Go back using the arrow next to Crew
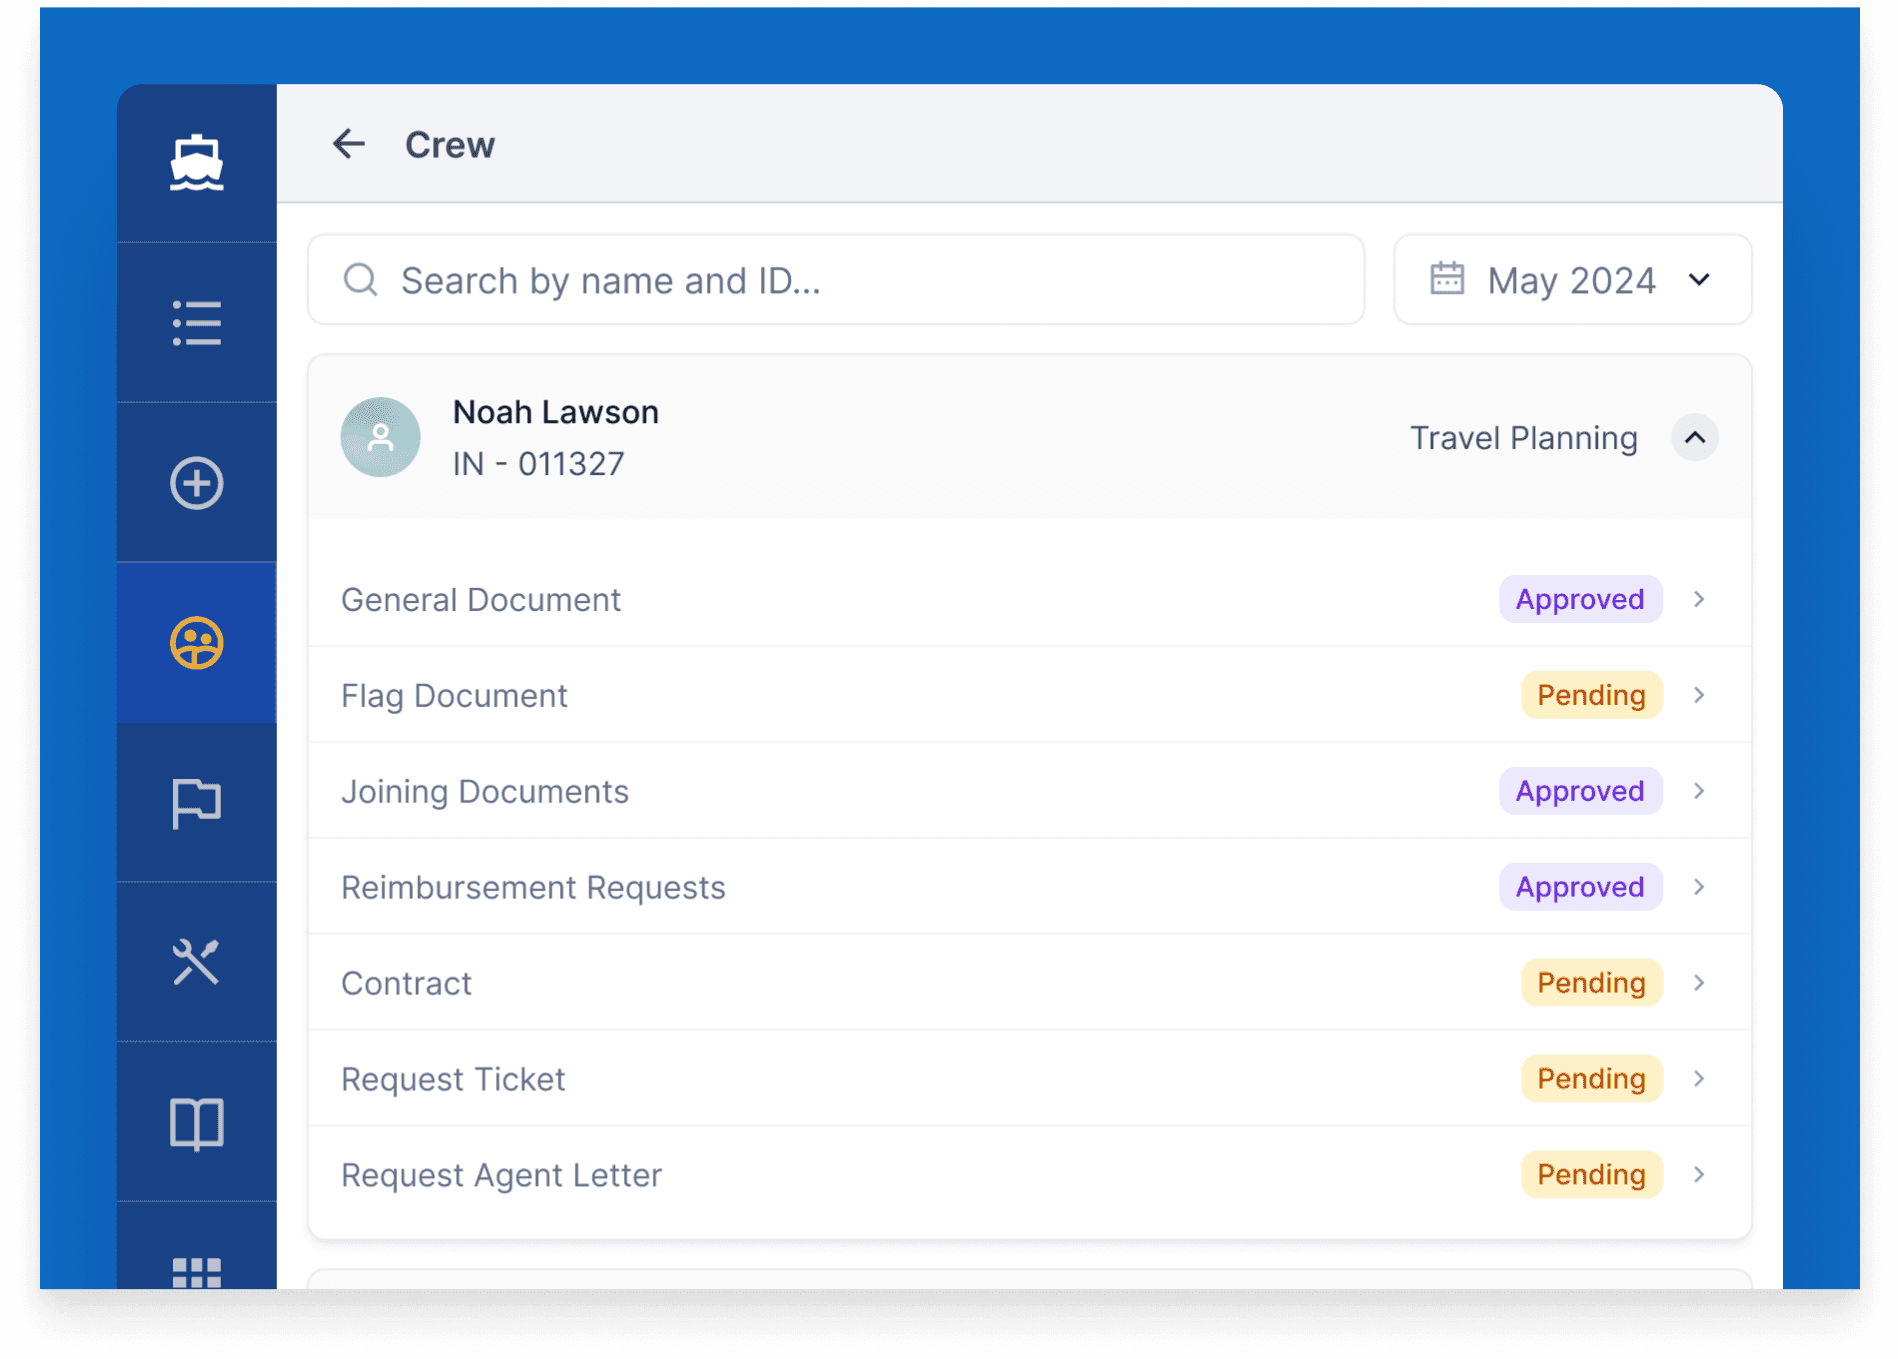The width and height of the screenshot is (1898, 1359). (348, 144)
